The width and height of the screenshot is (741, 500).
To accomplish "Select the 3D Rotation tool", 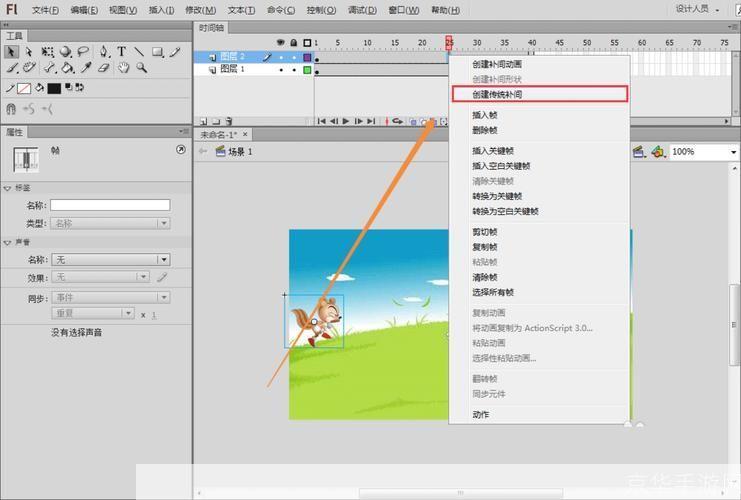I will tap(65, 52).
